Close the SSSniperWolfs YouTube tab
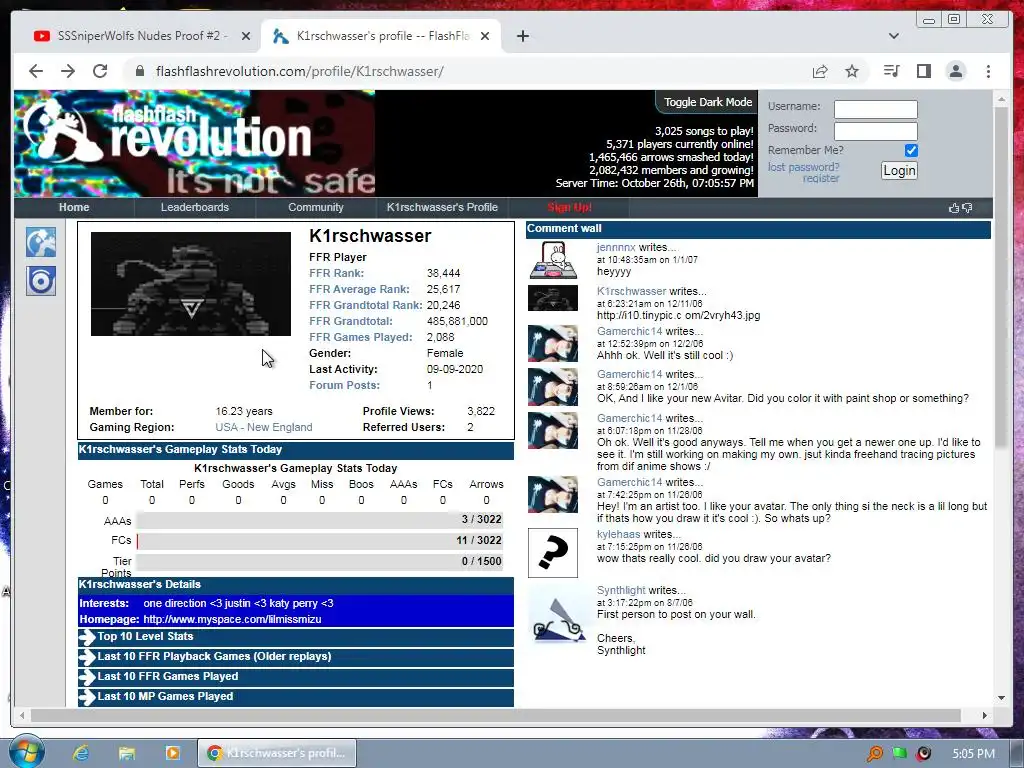 point(246,37)
